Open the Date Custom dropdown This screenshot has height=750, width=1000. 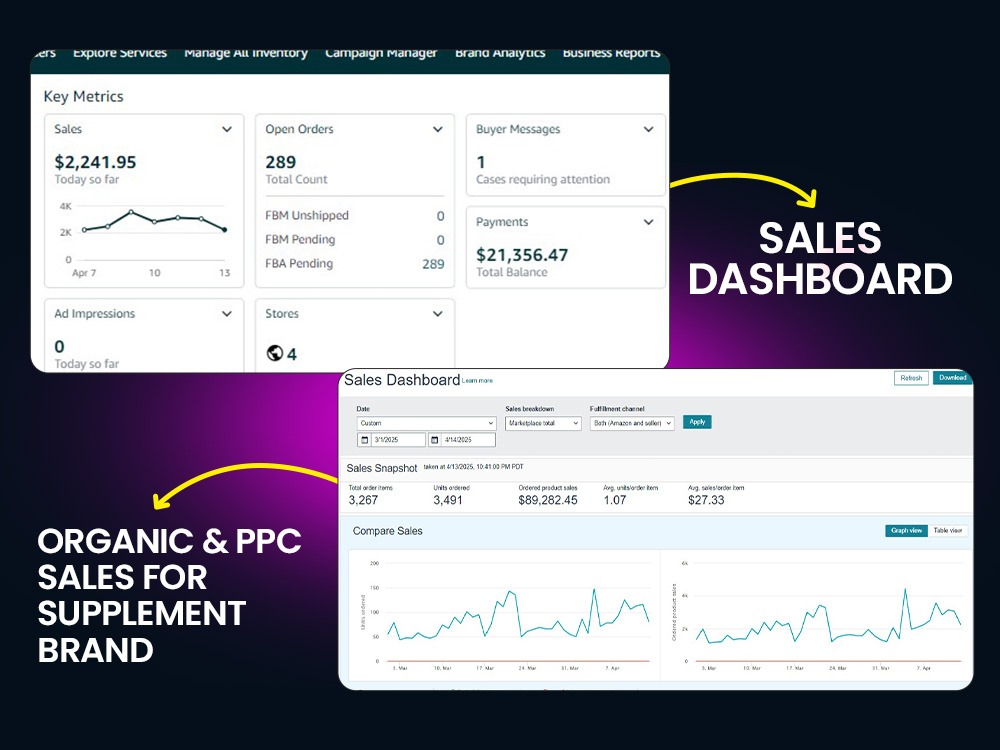pyautogui.click(x=427, y=423)
